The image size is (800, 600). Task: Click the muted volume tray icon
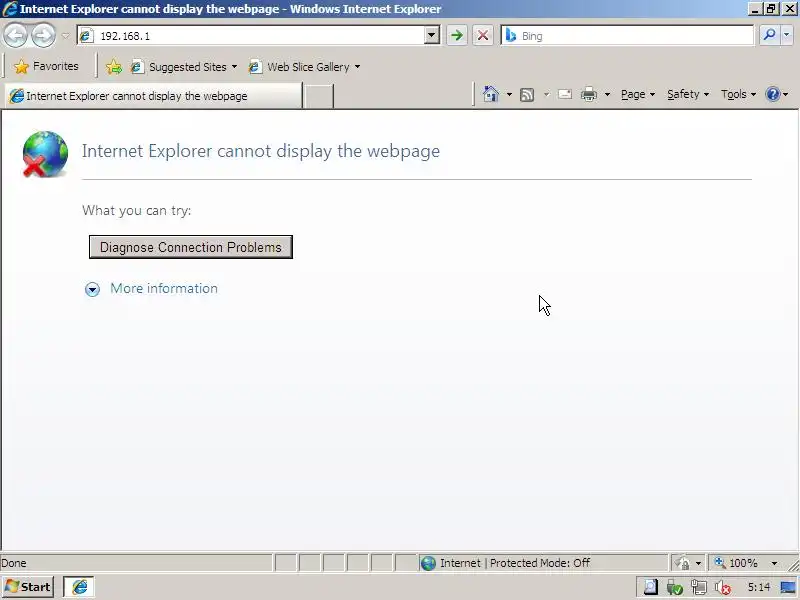pos(722,588)
